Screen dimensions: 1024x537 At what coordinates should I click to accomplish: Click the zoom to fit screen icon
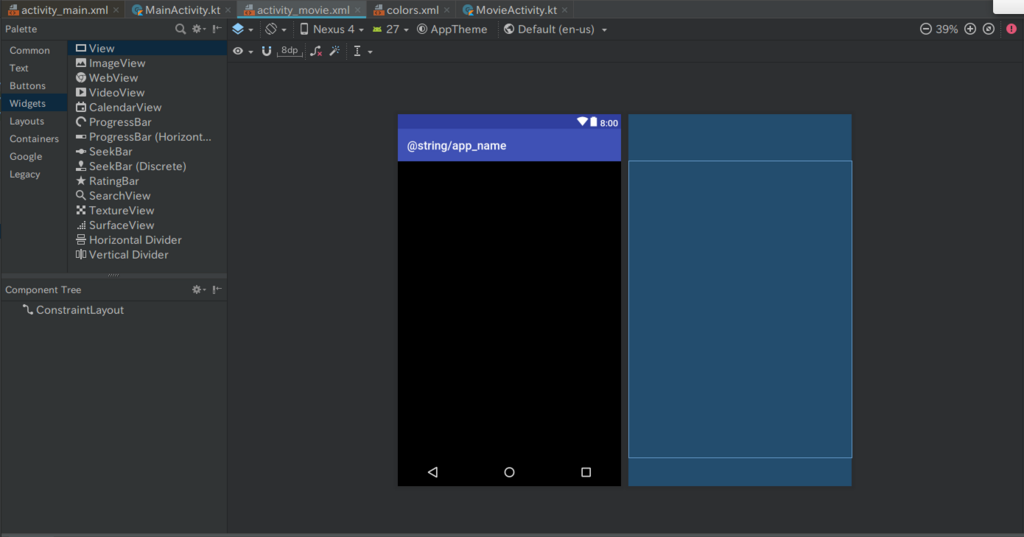click(989, 29)
